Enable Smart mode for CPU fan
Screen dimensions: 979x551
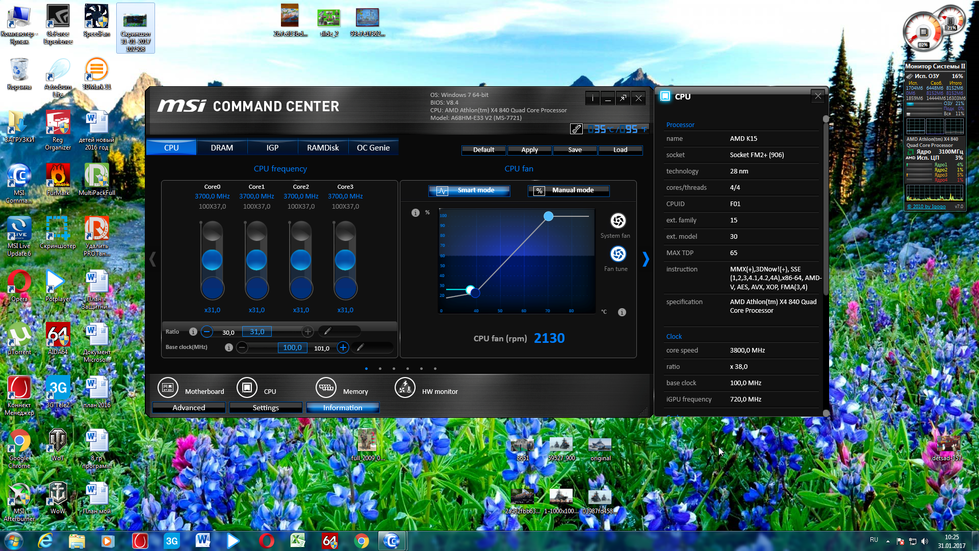pyautogui.click(x=469, y=190)
